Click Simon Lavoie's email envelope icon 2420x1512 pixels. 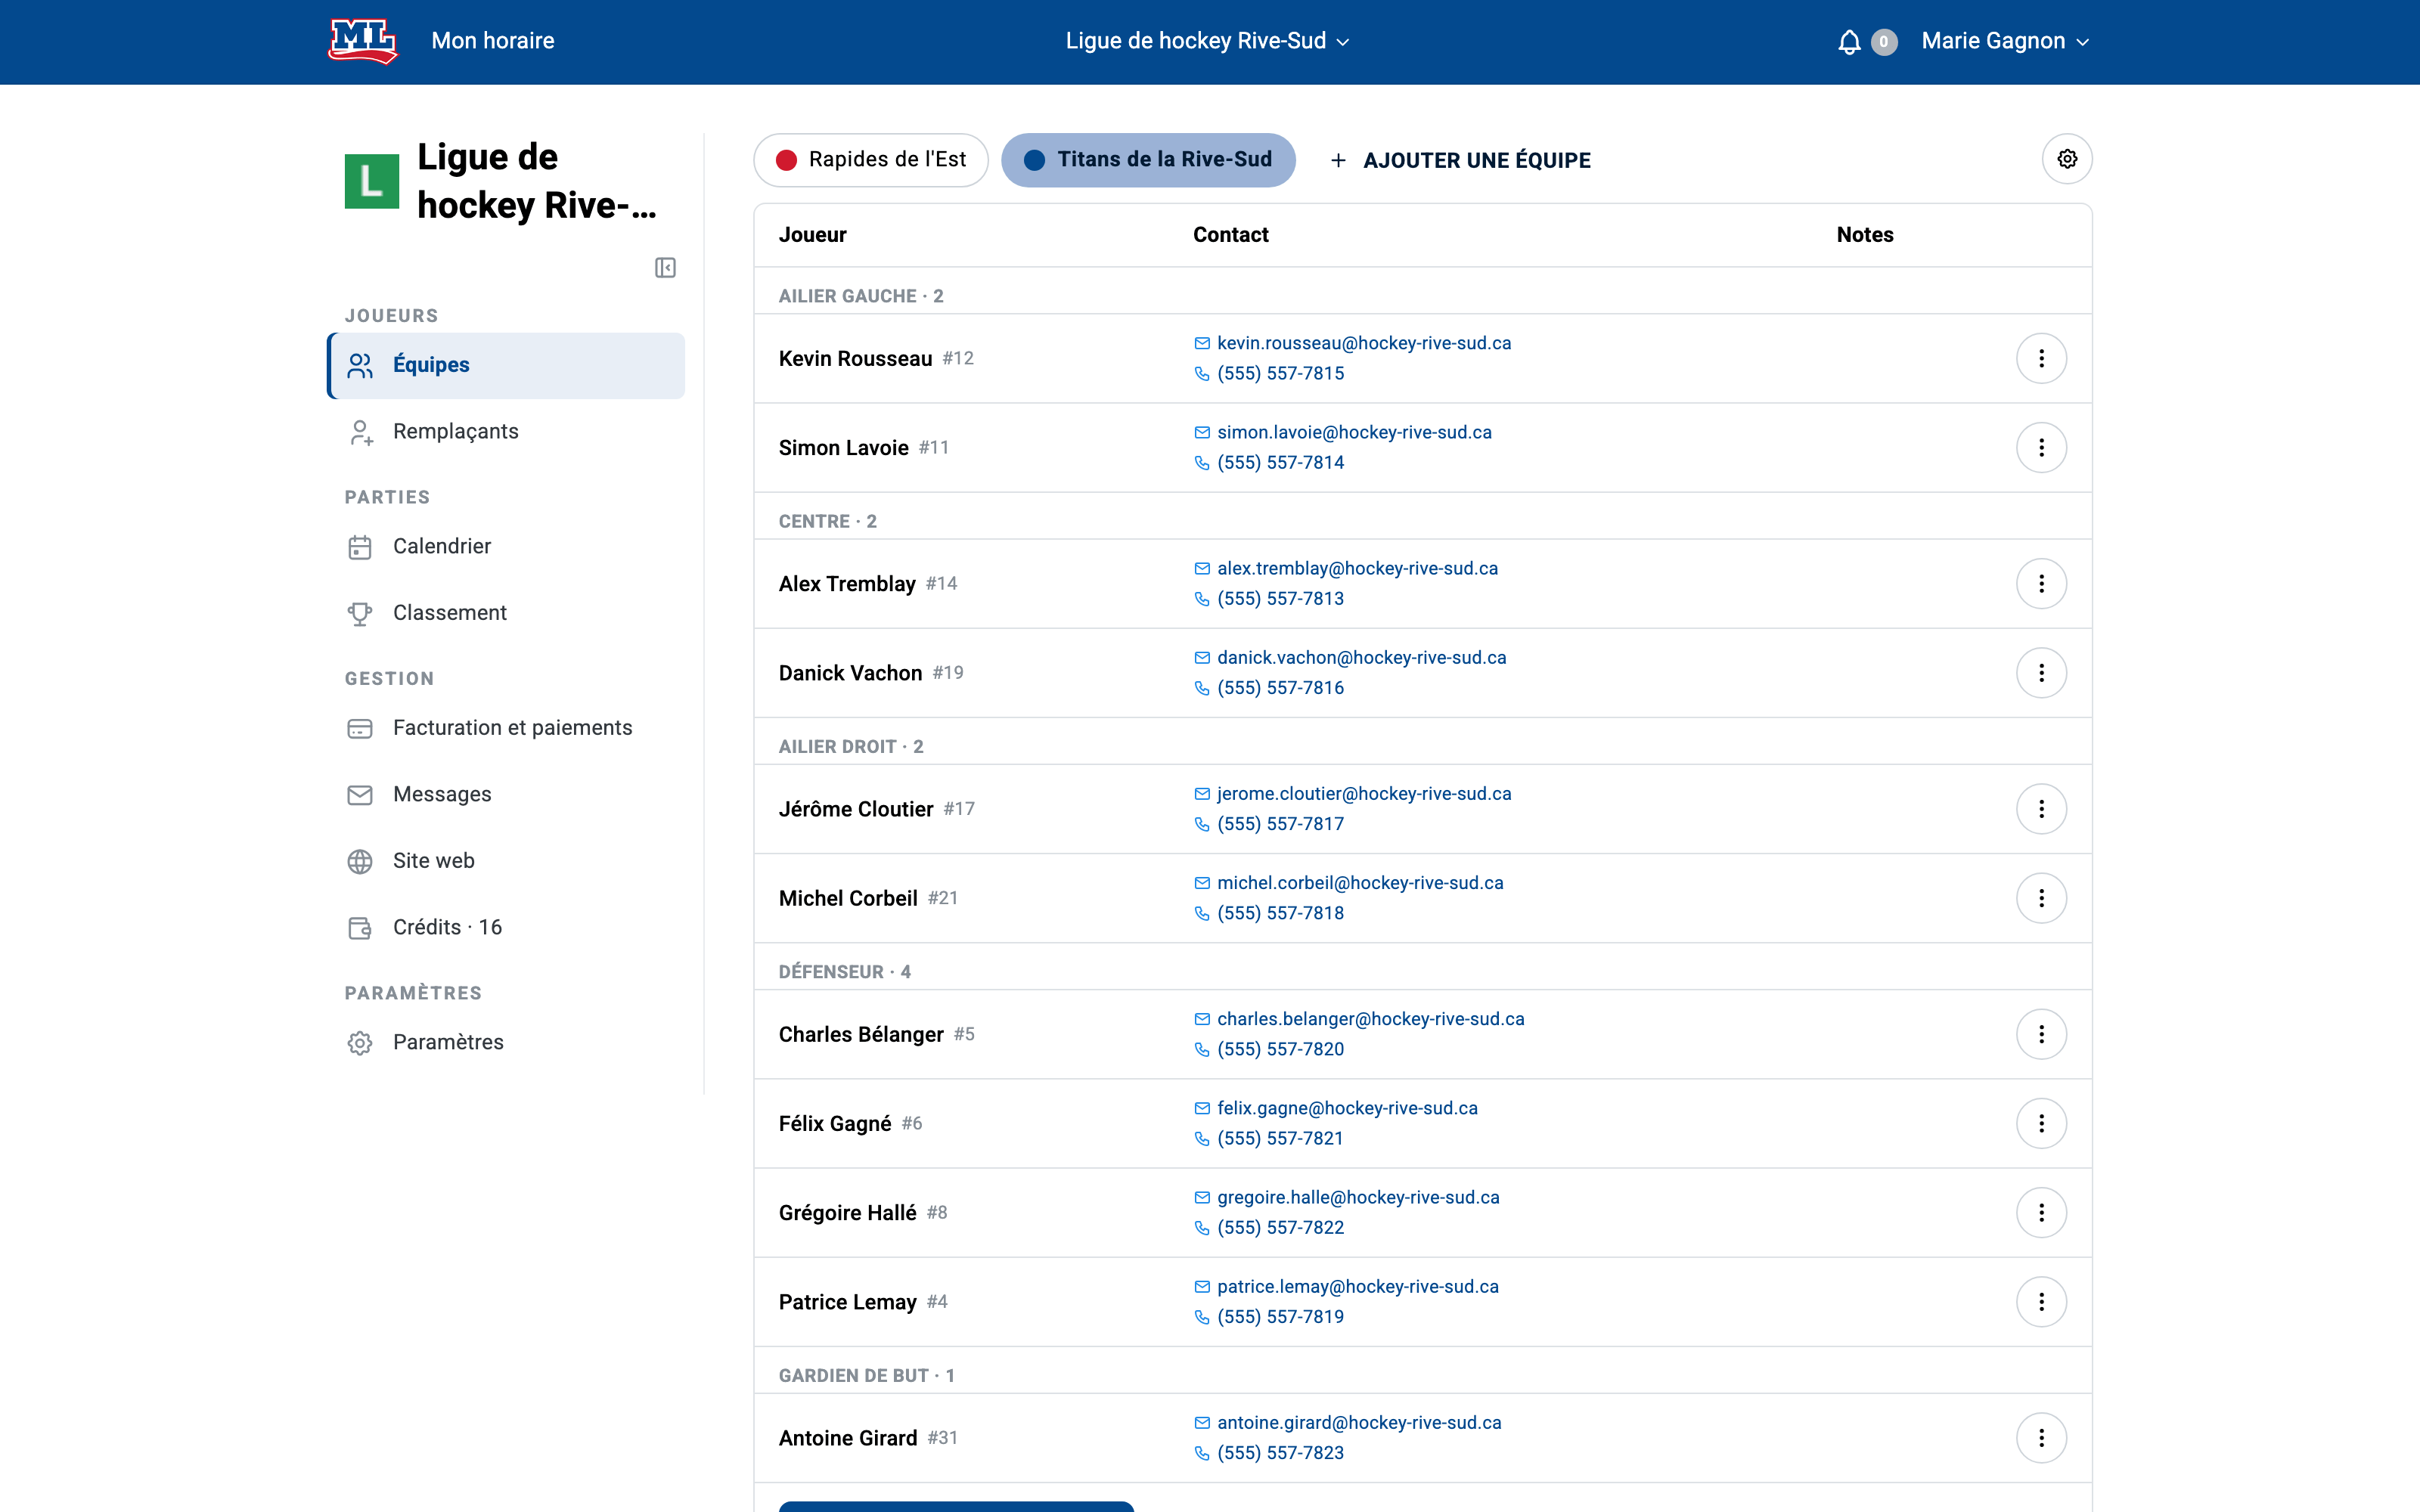pos(1202,433)
